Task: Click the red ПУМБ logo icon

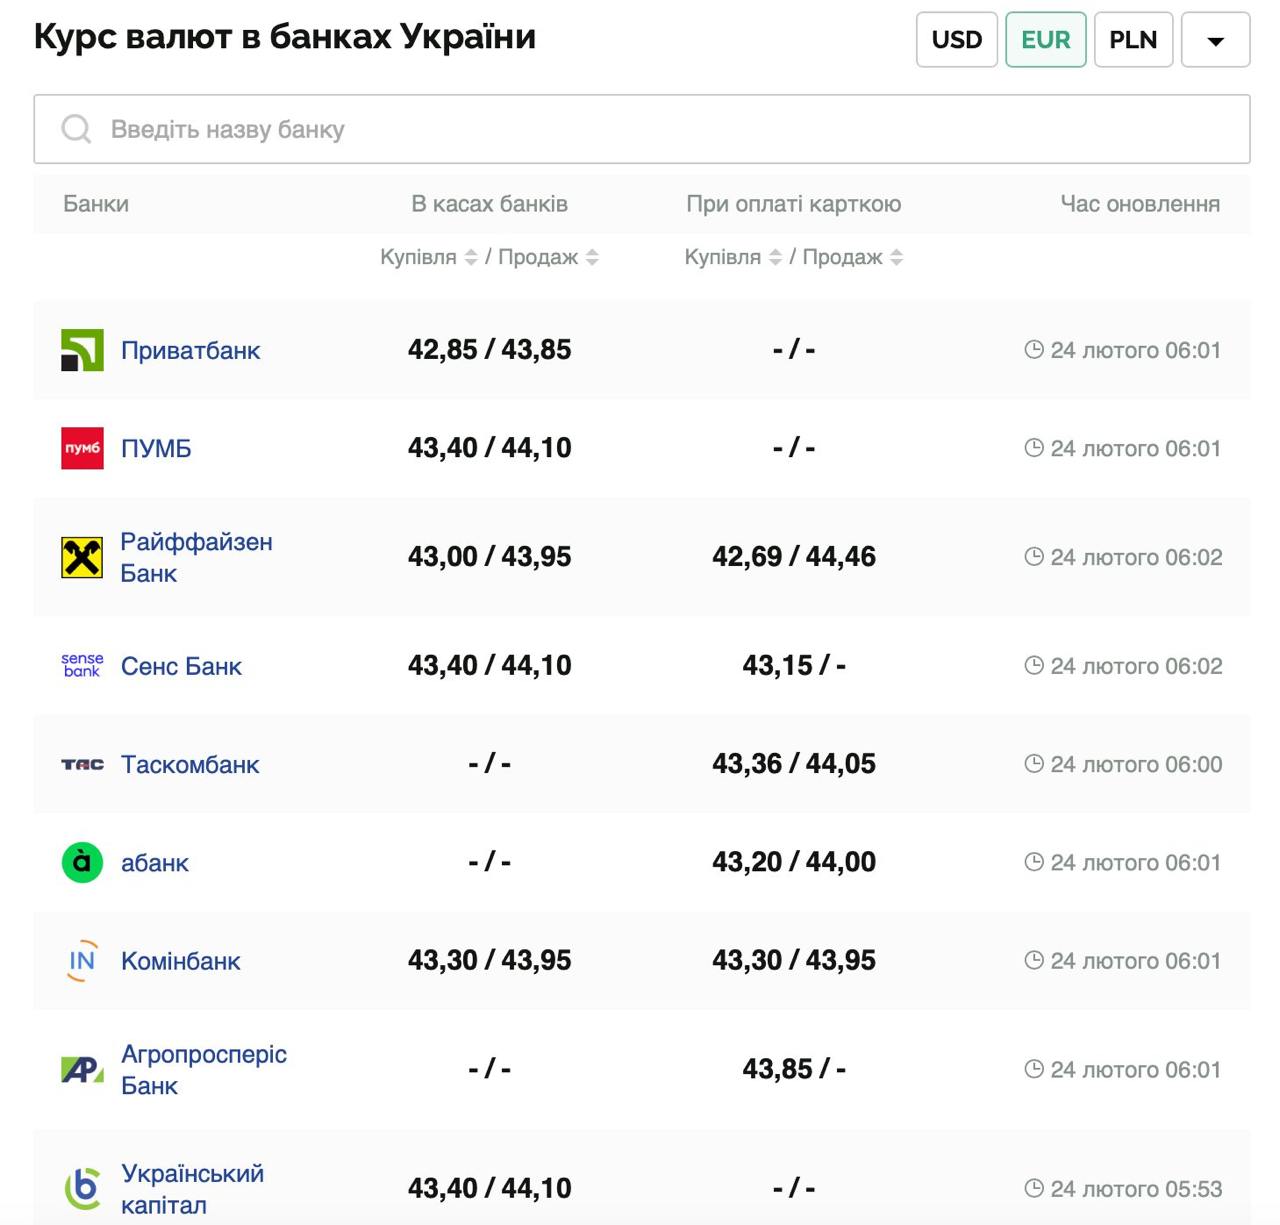Action: coord(82,448)
